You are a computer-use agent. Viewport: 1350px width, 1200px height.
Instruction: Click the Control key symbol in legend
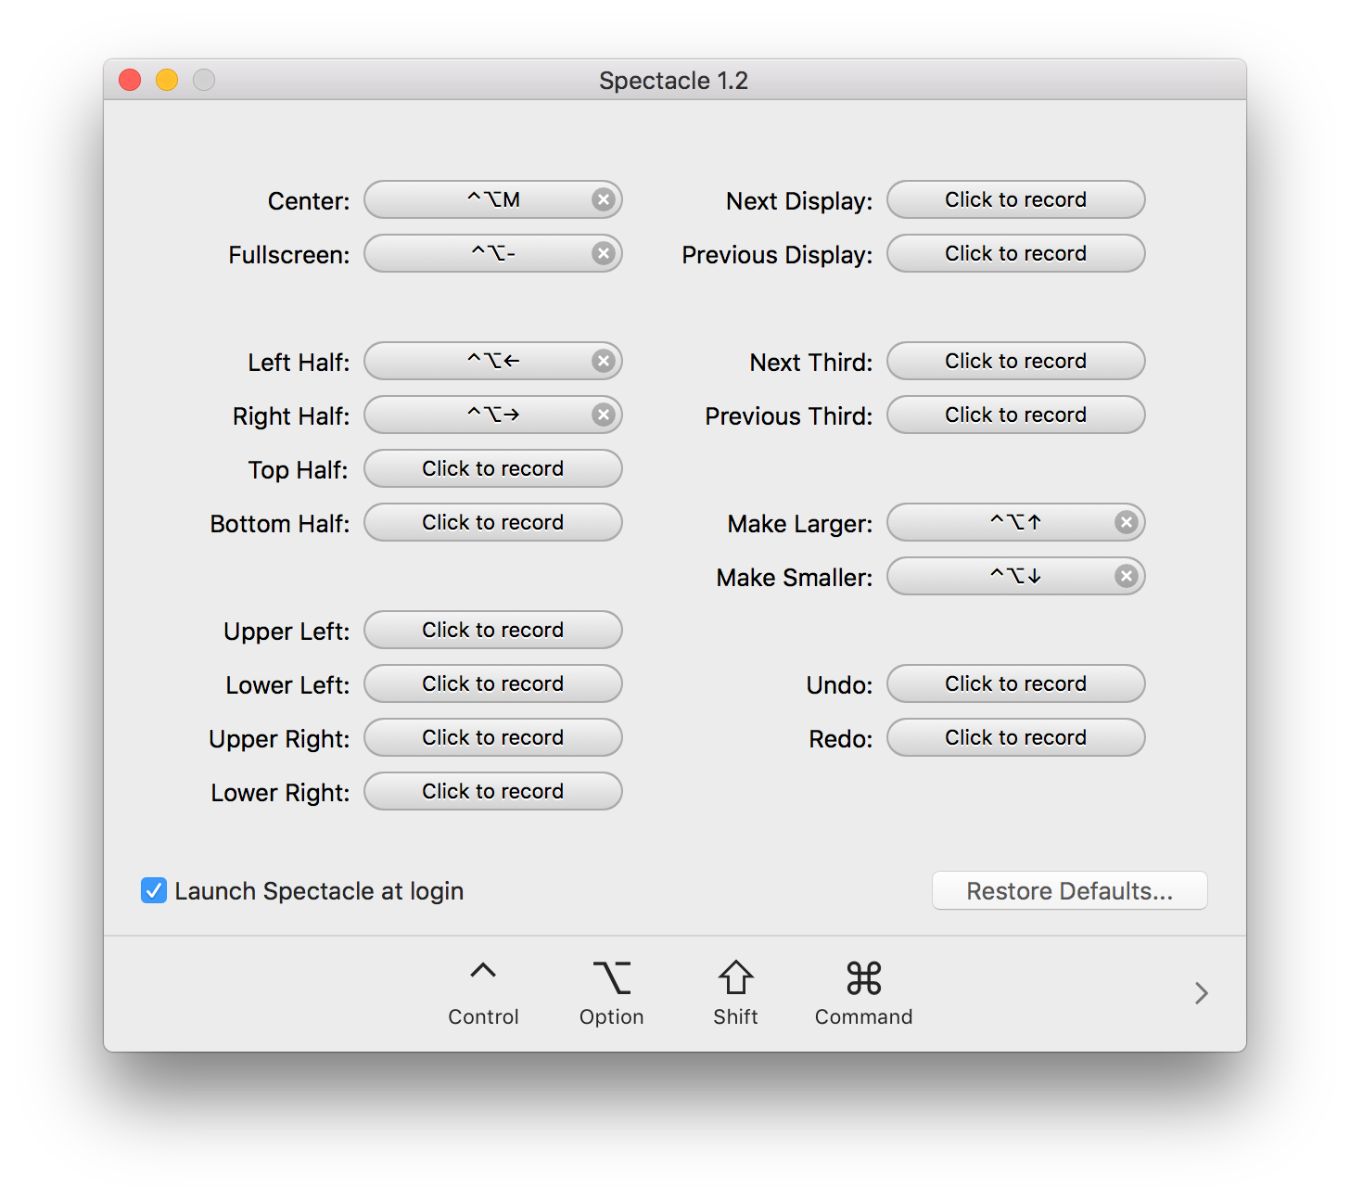coord(483,973)
